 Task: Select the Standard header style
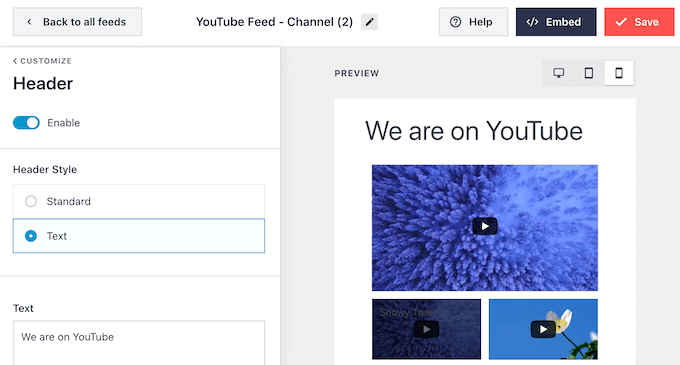click(x=139, y=201)
